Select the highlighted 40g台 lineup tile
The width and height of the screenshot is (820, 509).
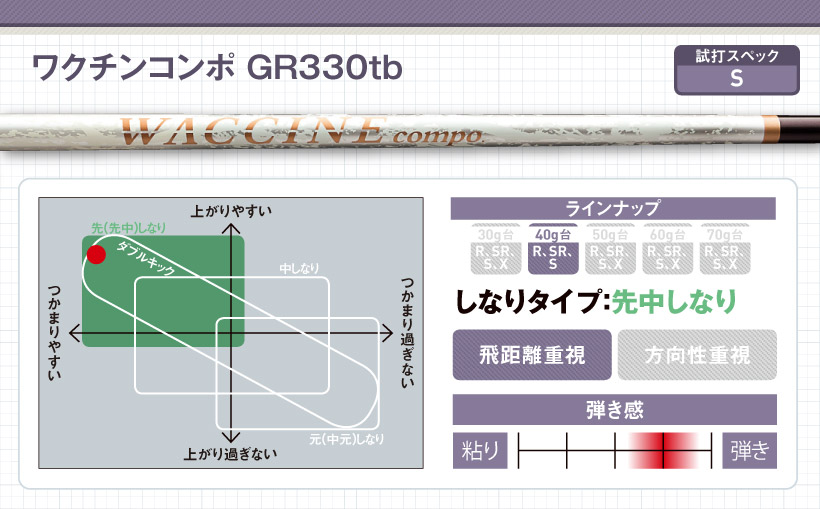pos(555,249)
